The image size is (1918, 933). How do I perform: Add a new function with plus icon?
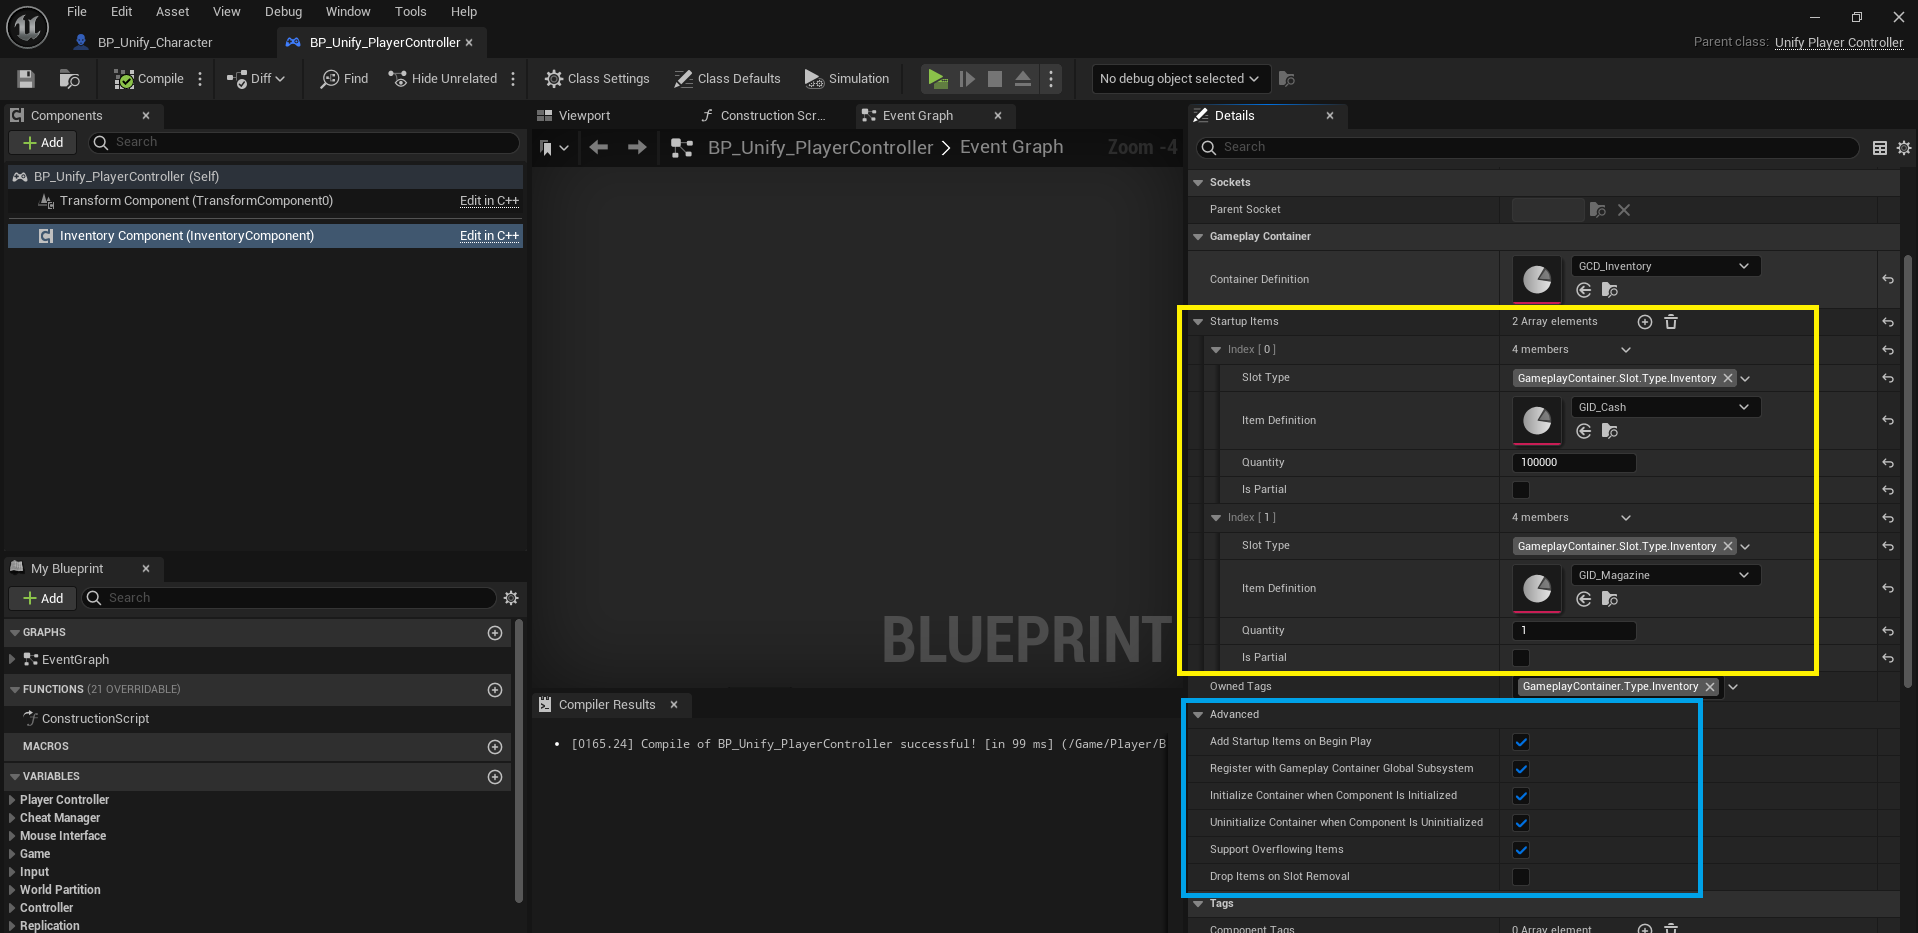coord(494,690)
